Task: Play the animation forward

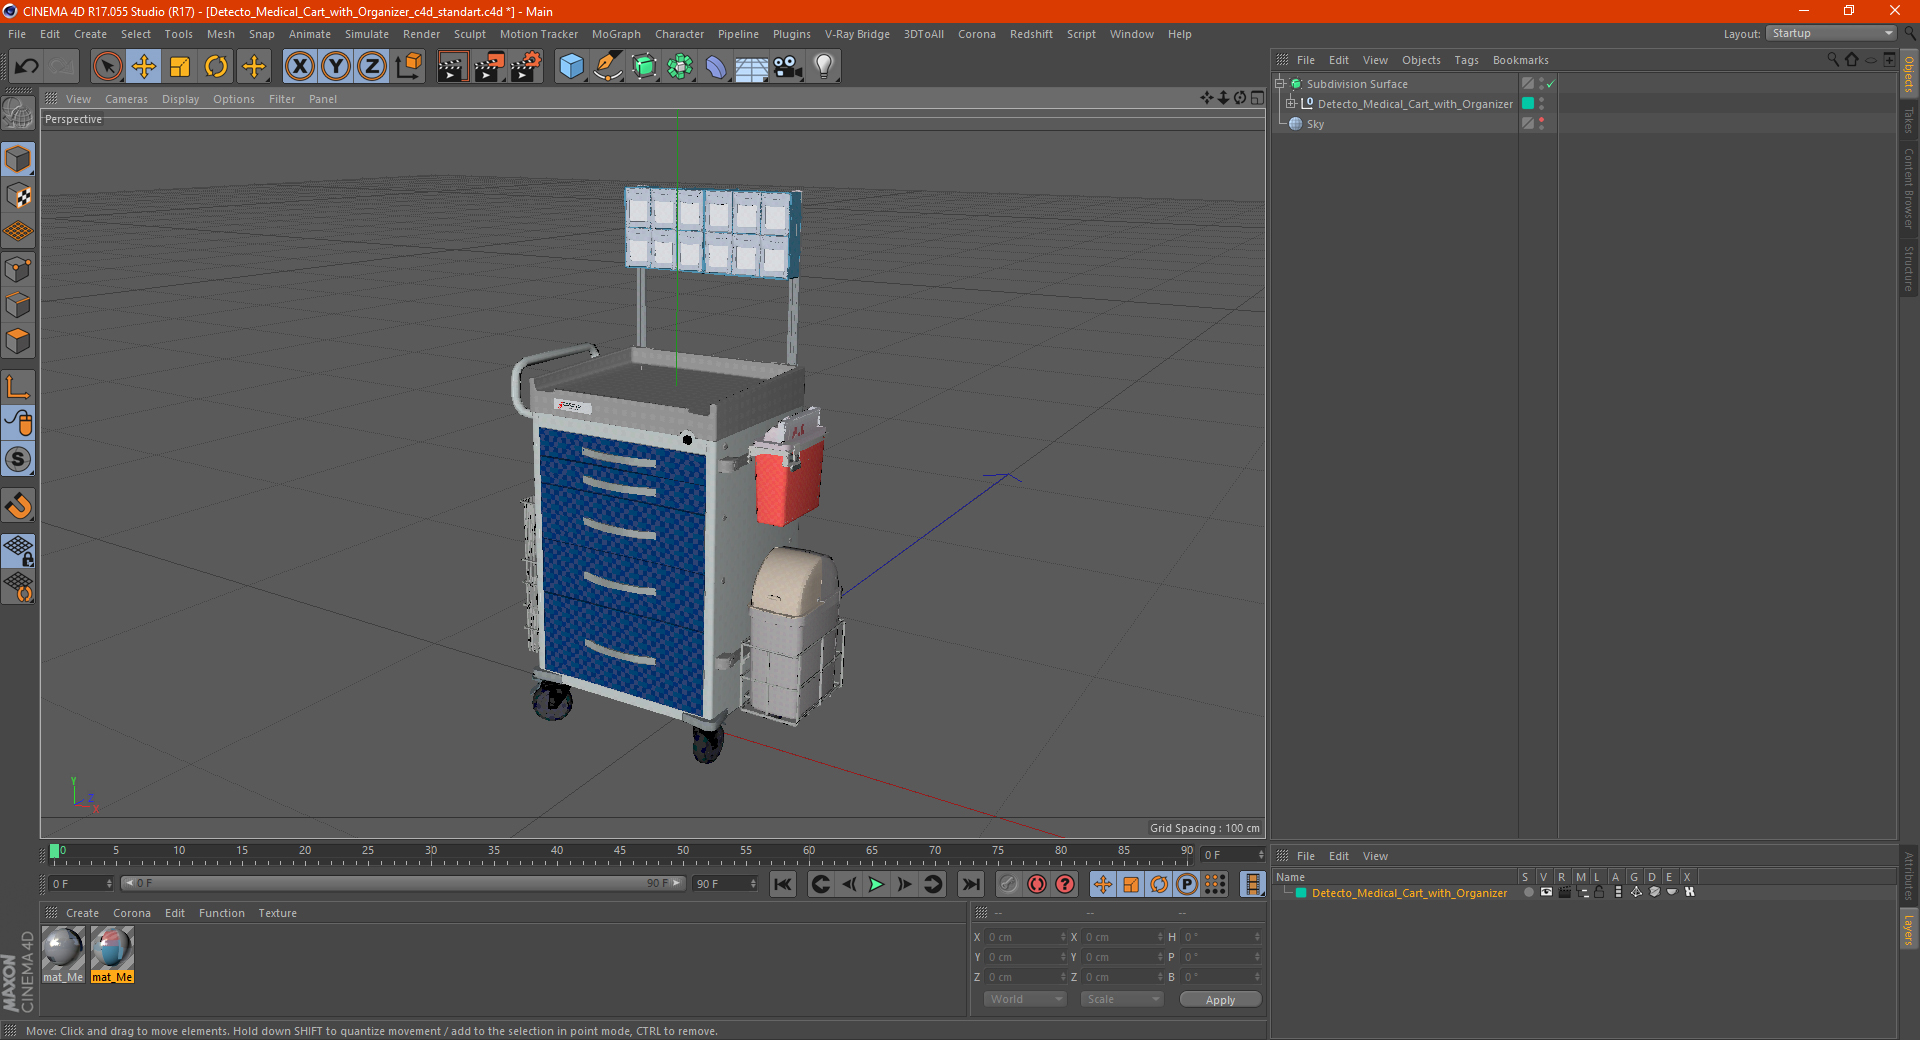Action: tap(876, 884)
